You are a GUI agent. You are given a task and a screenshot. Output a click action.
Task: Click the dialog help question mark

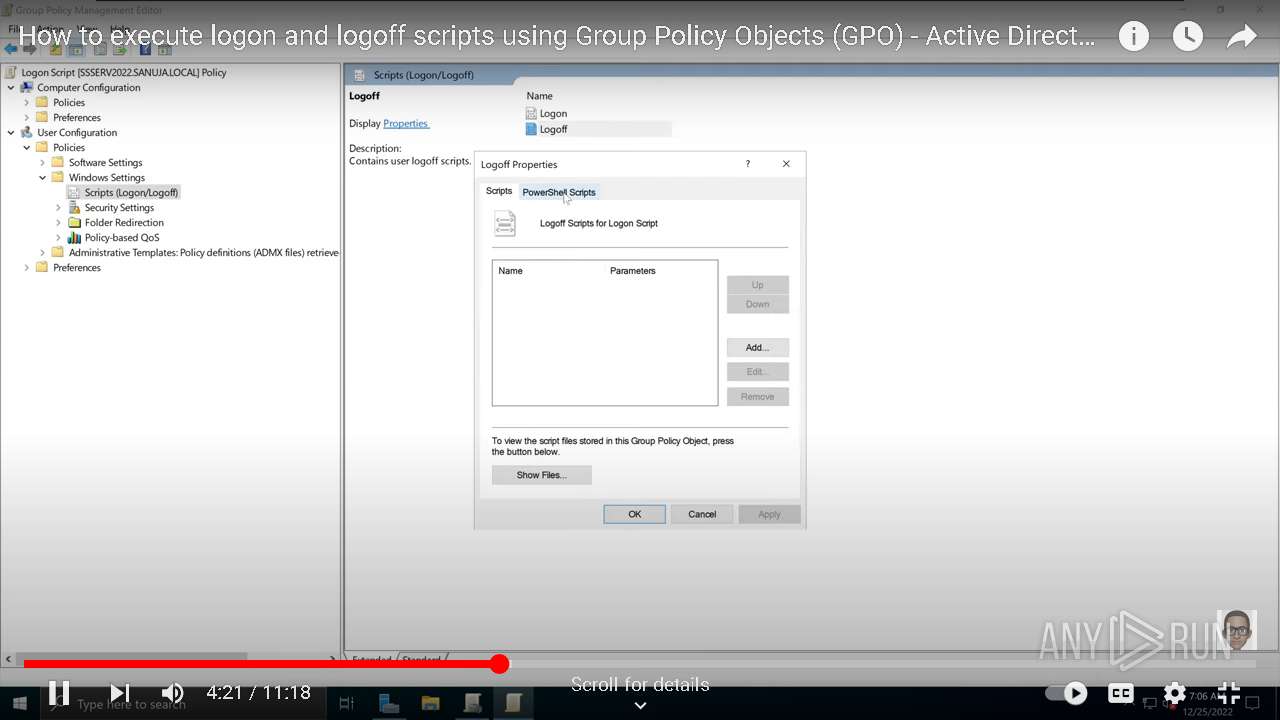click(747, 164)
